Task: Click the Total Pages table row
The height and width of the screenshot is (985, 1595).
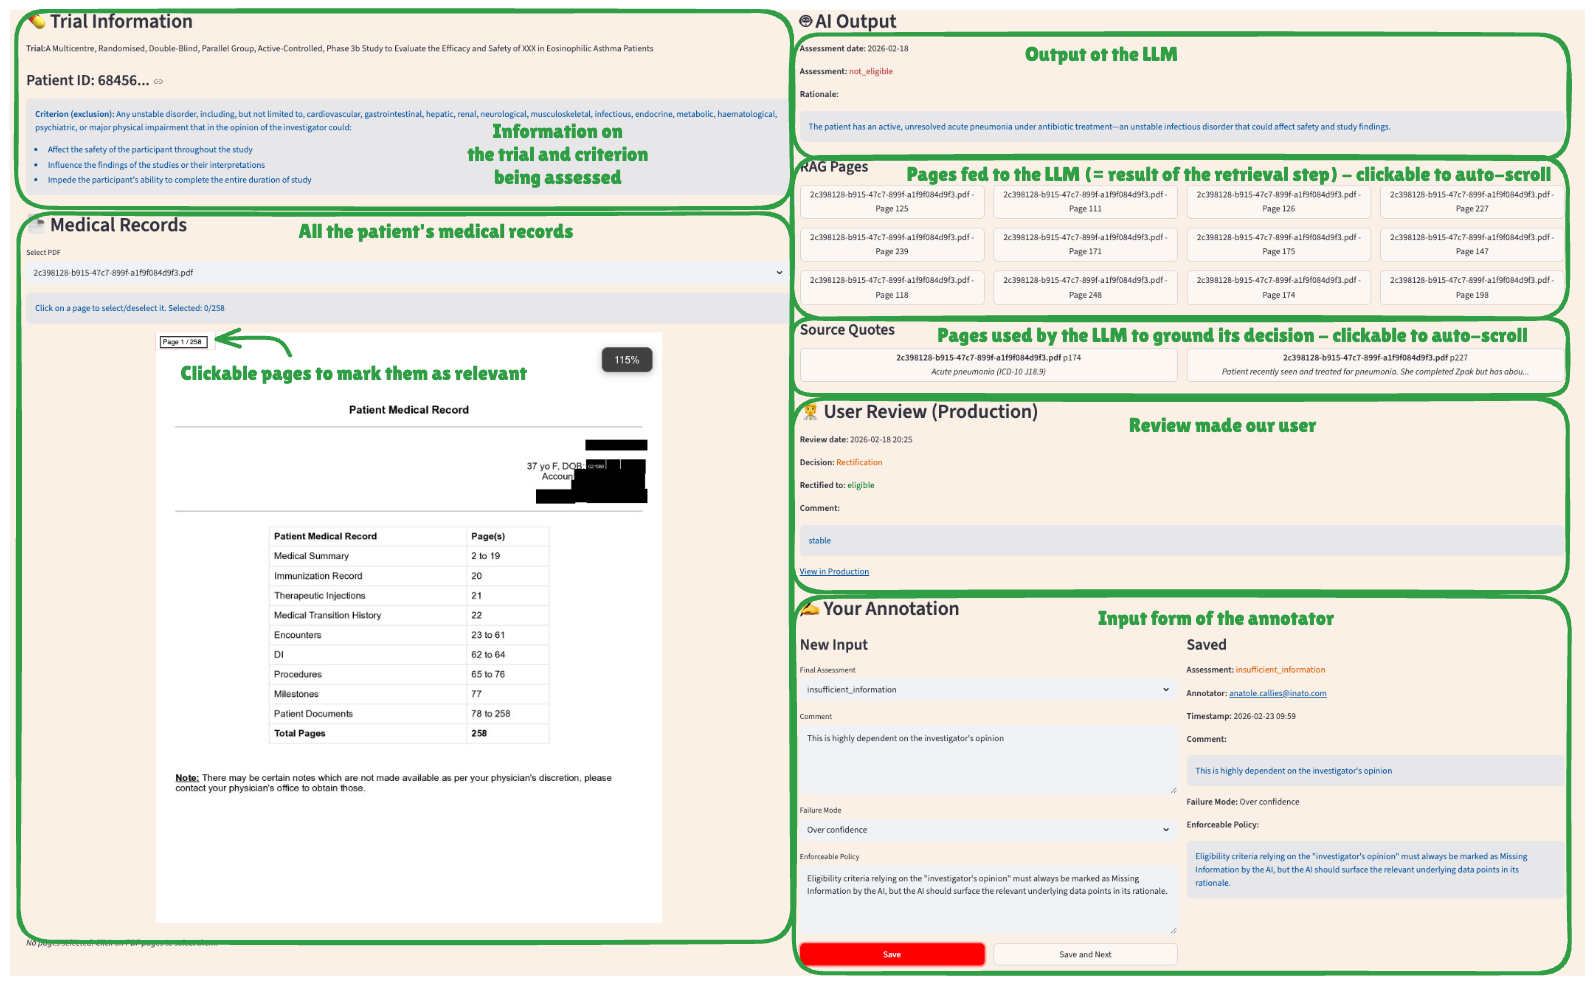Action: [x=409, y=733]
